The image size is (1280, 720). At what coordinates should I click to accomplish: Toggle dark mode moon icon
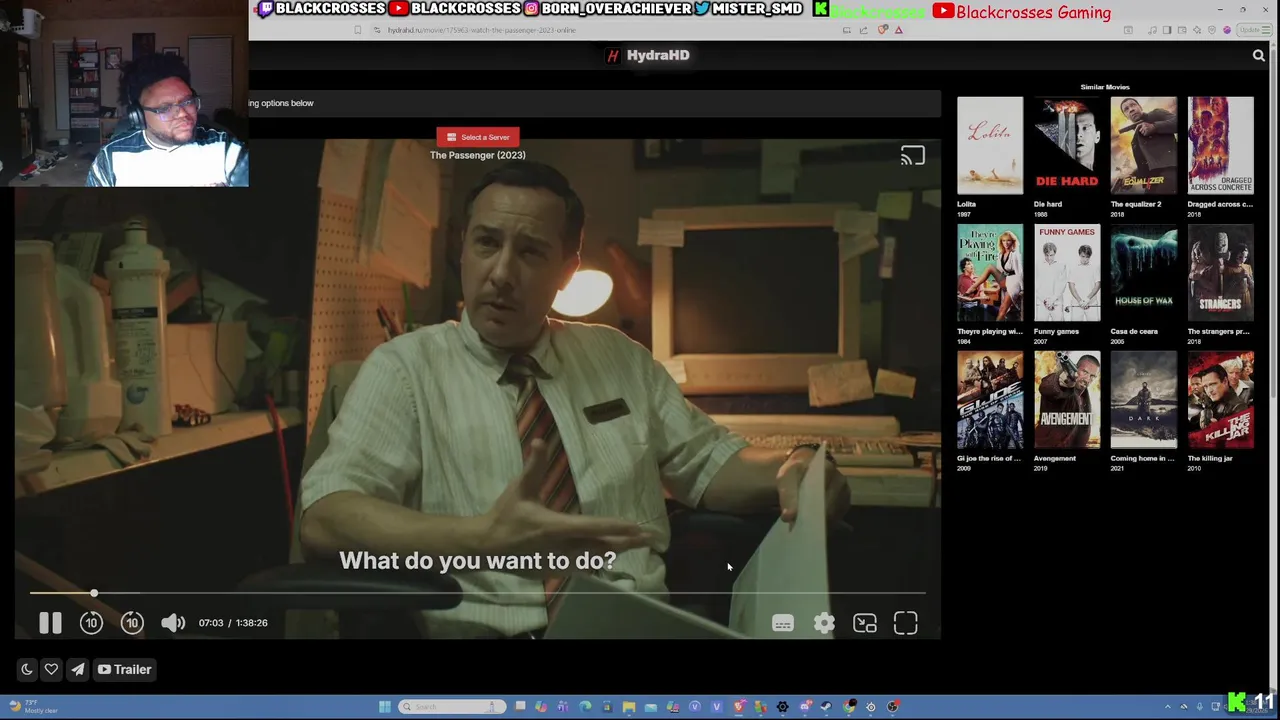pos(27,670)
